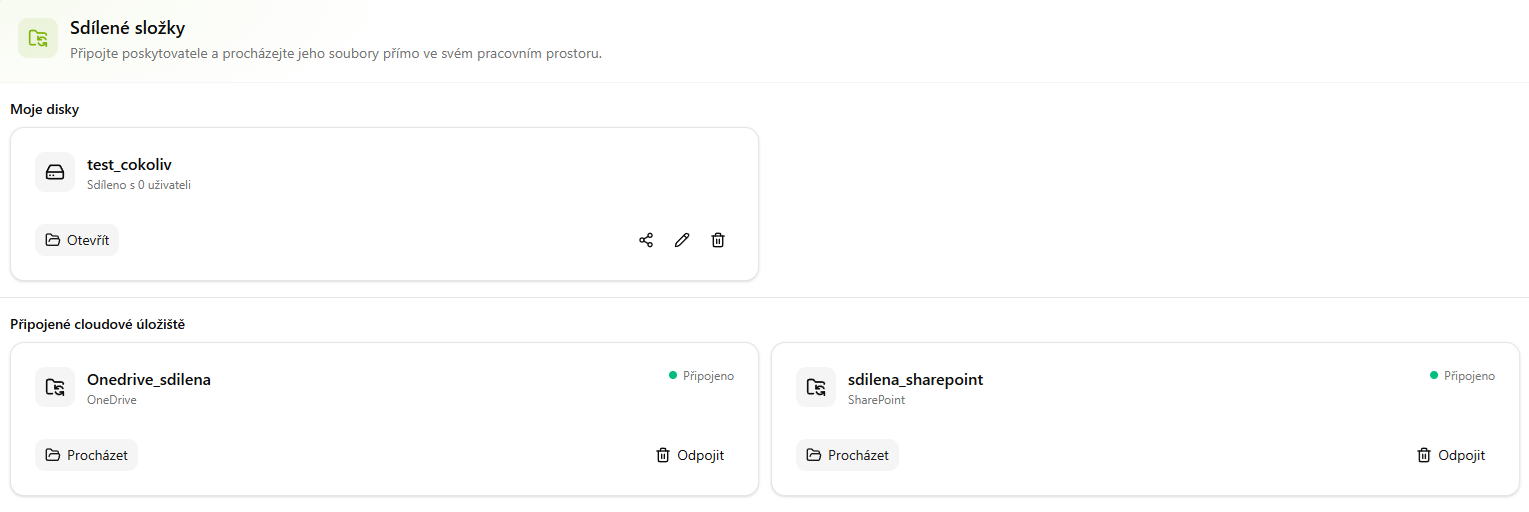Image resolution: width=1529 pixels, height=512 pixels.
Task: Disconnect sdilena_sharepoint via Odpojit
Action: [1451, 455]
